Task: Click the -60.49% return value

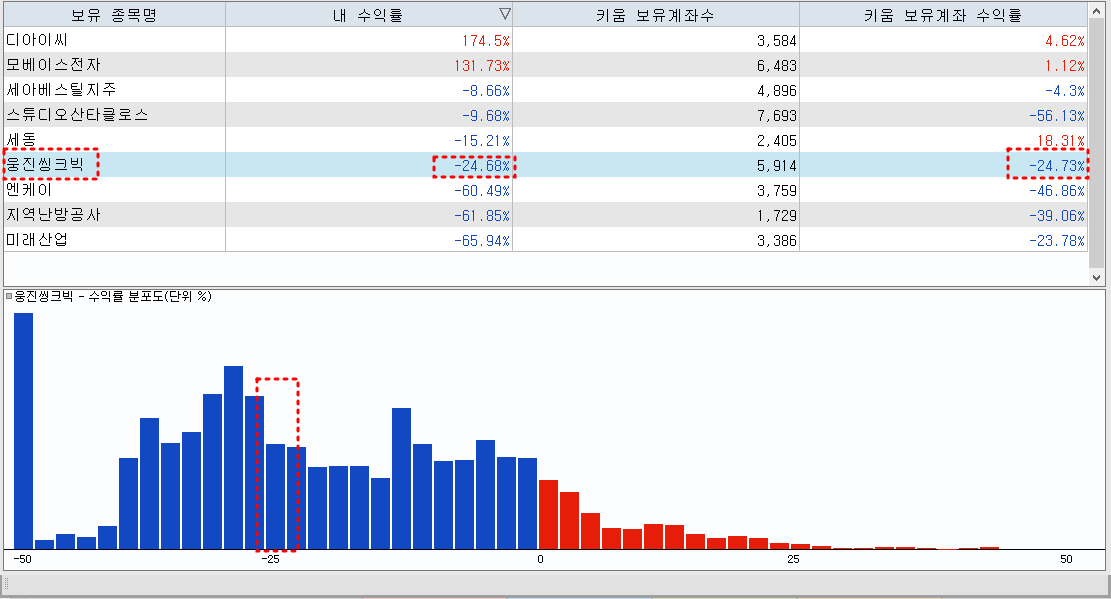Action: click(482, 191)
